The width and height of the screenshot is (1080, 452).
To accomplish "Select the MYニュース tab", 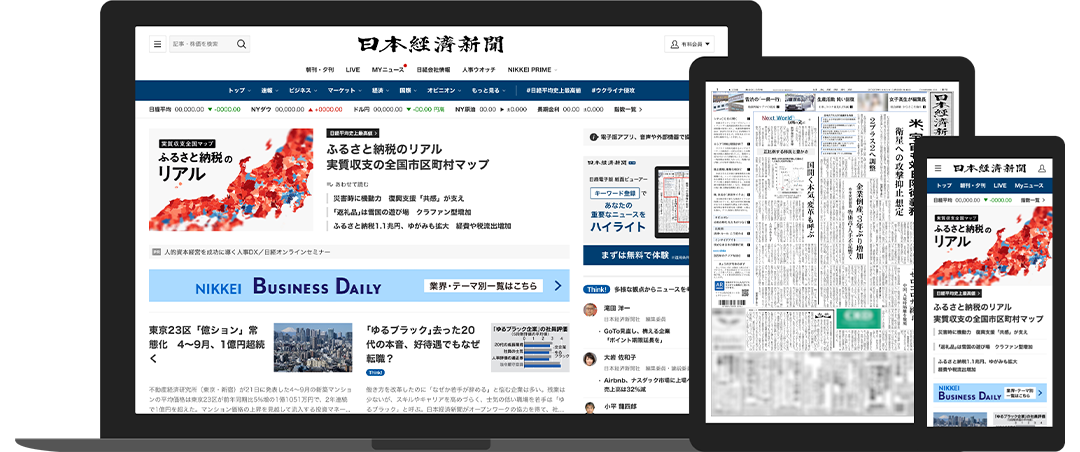I will pos(388,70).
